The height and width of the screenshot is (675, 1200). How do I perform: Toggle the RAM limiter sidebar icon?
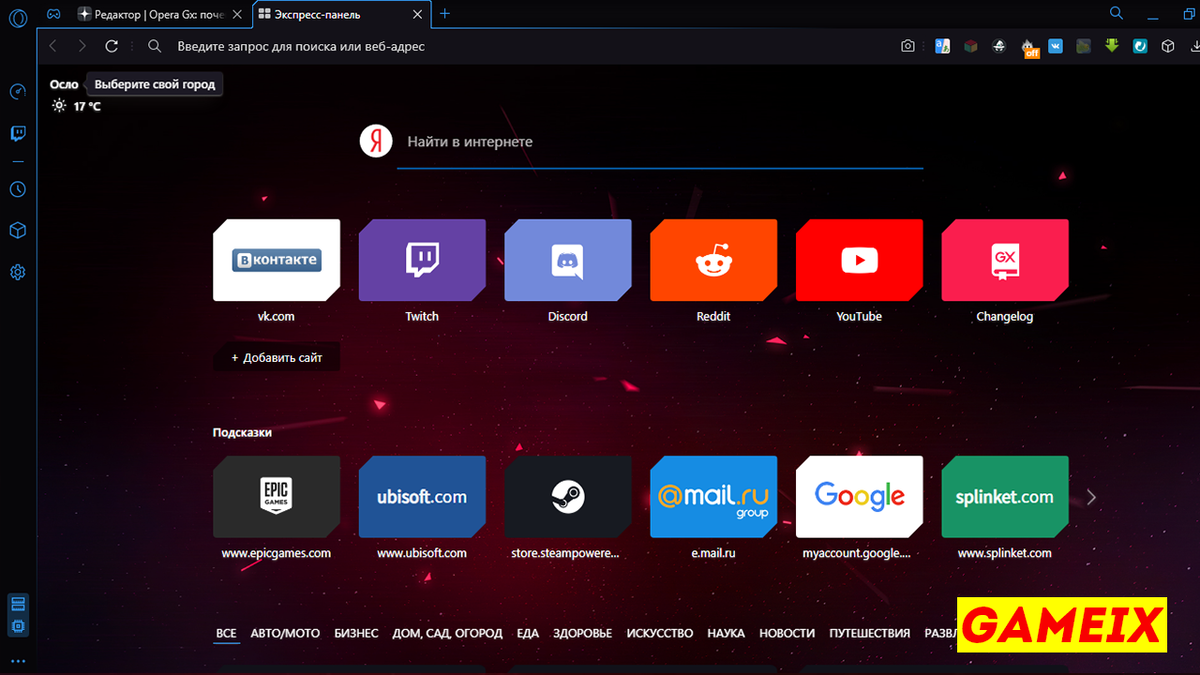click(17, 604)
